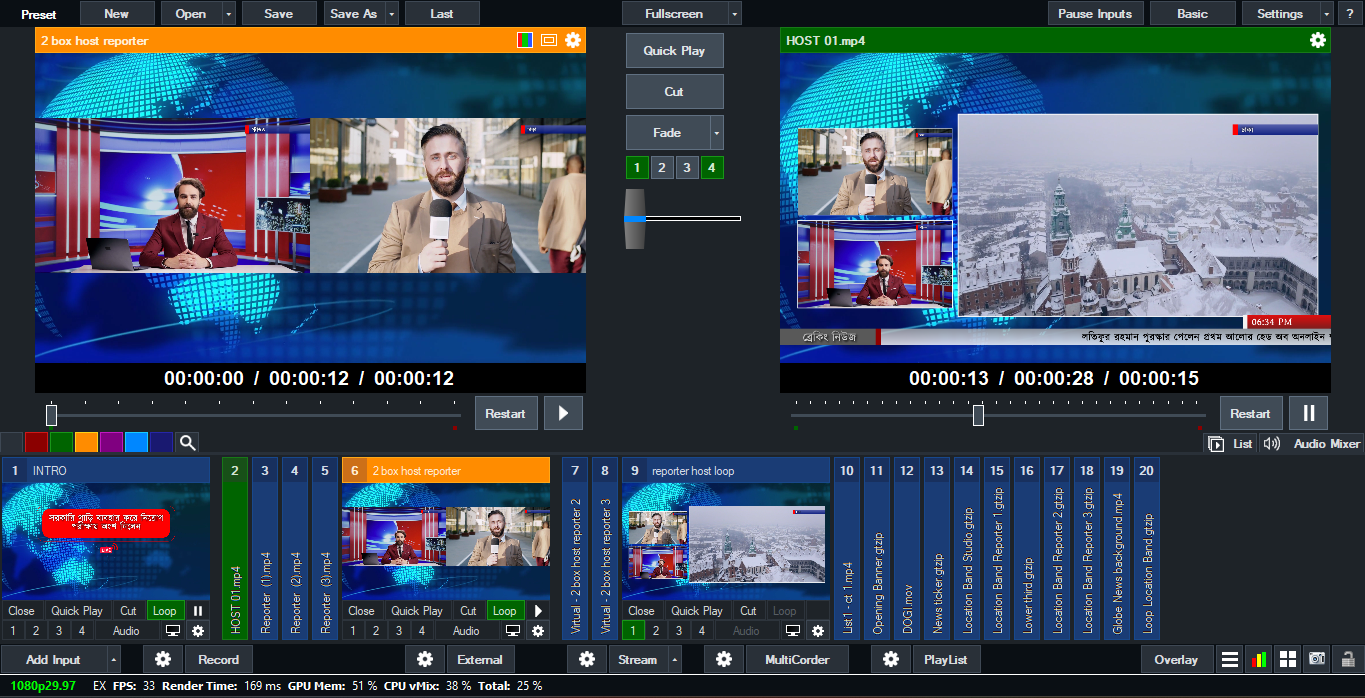Open the Save As dropdown arrow

click(390, 14)
